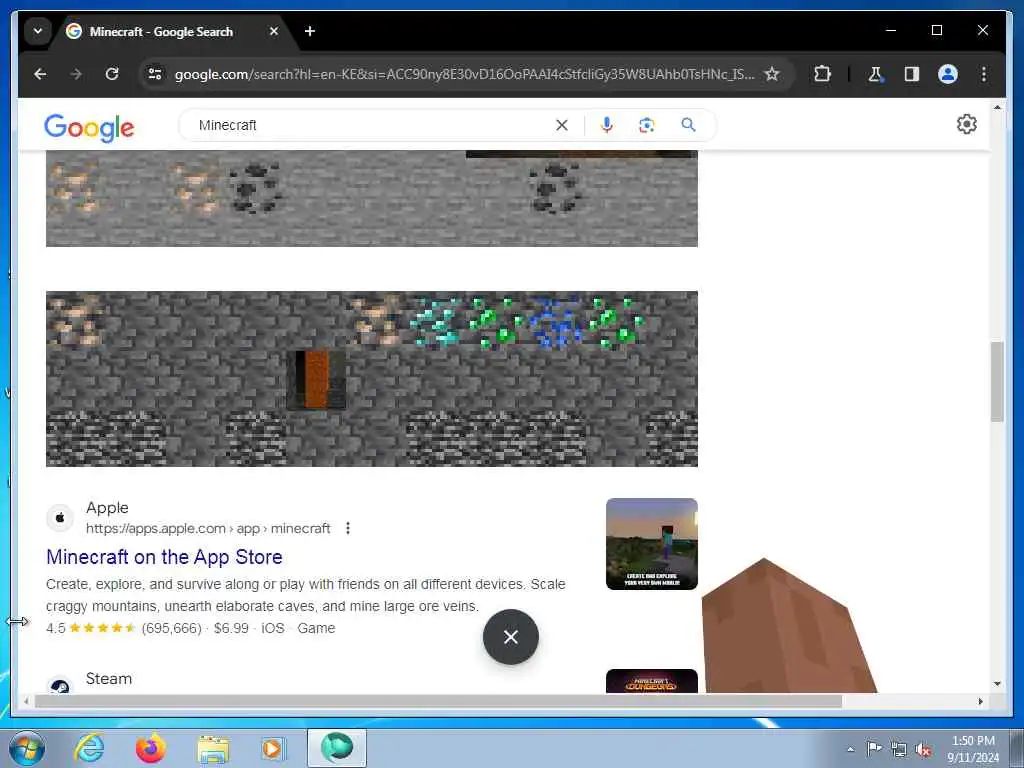
Task: Open the tab search dropdown arrow
Action: coord(38,31)
